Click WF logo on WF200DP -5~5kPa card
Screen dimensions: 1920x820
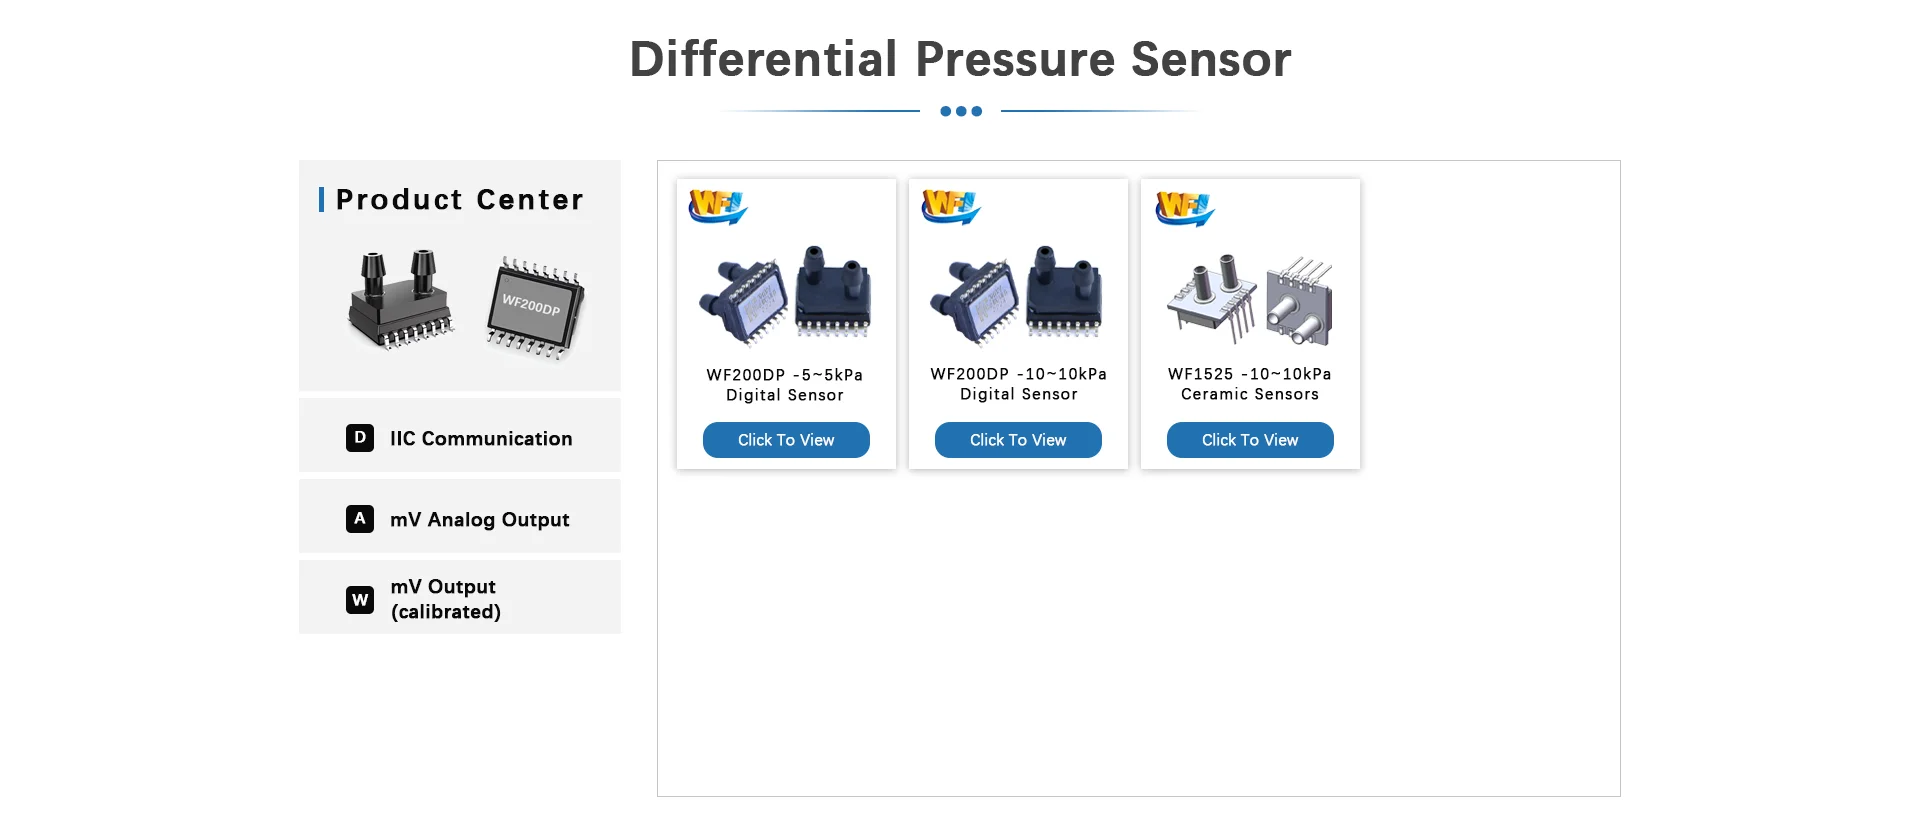[x=718, y=207]
